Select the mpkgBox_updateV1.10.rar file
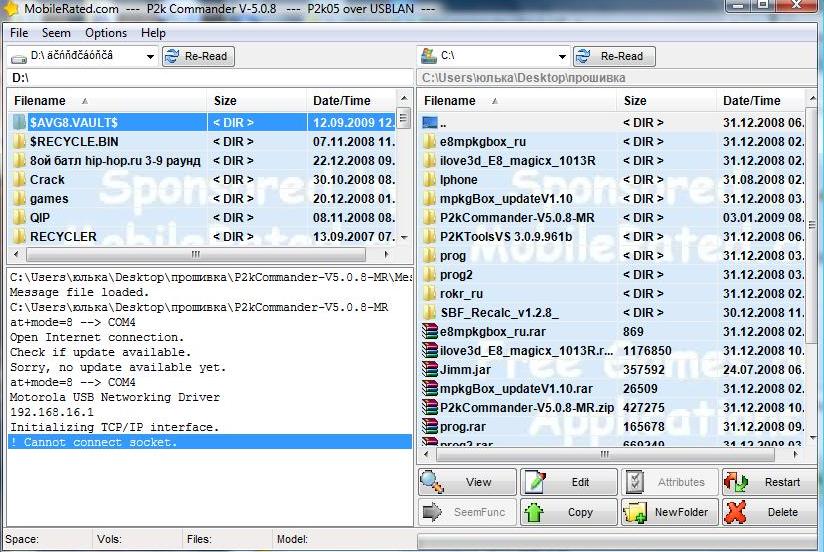The image size is (824, 552). pos(612,389)
